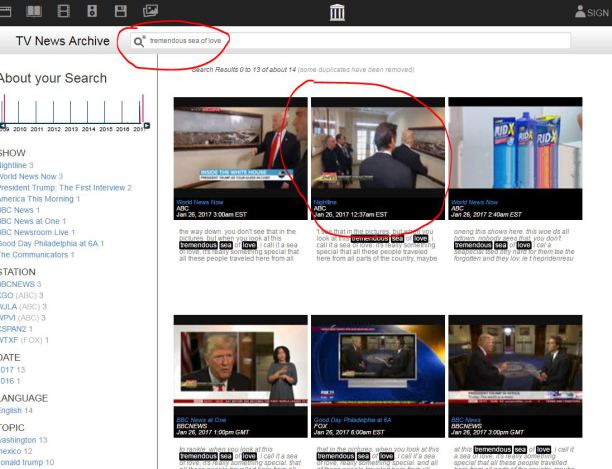The width and height of the screenshot is (612, 469).
Task: Filter by date 2017
Action: [7, 370]
